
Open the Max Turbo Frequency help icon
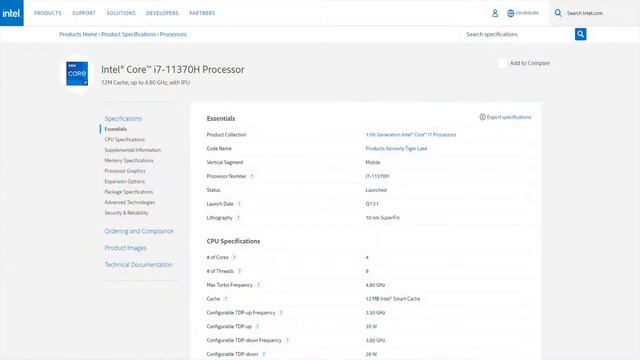coord(258,285)
